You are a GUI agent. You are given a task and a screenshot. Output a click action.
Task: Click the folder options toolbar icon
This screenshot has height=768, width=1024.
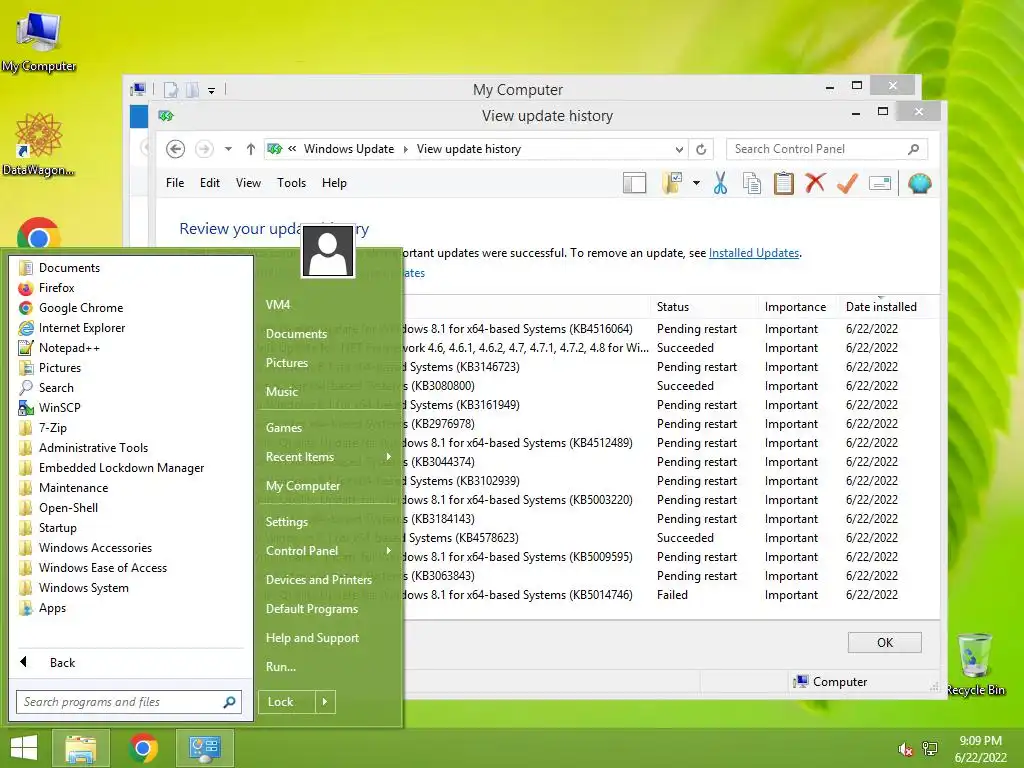click(672, 184)
